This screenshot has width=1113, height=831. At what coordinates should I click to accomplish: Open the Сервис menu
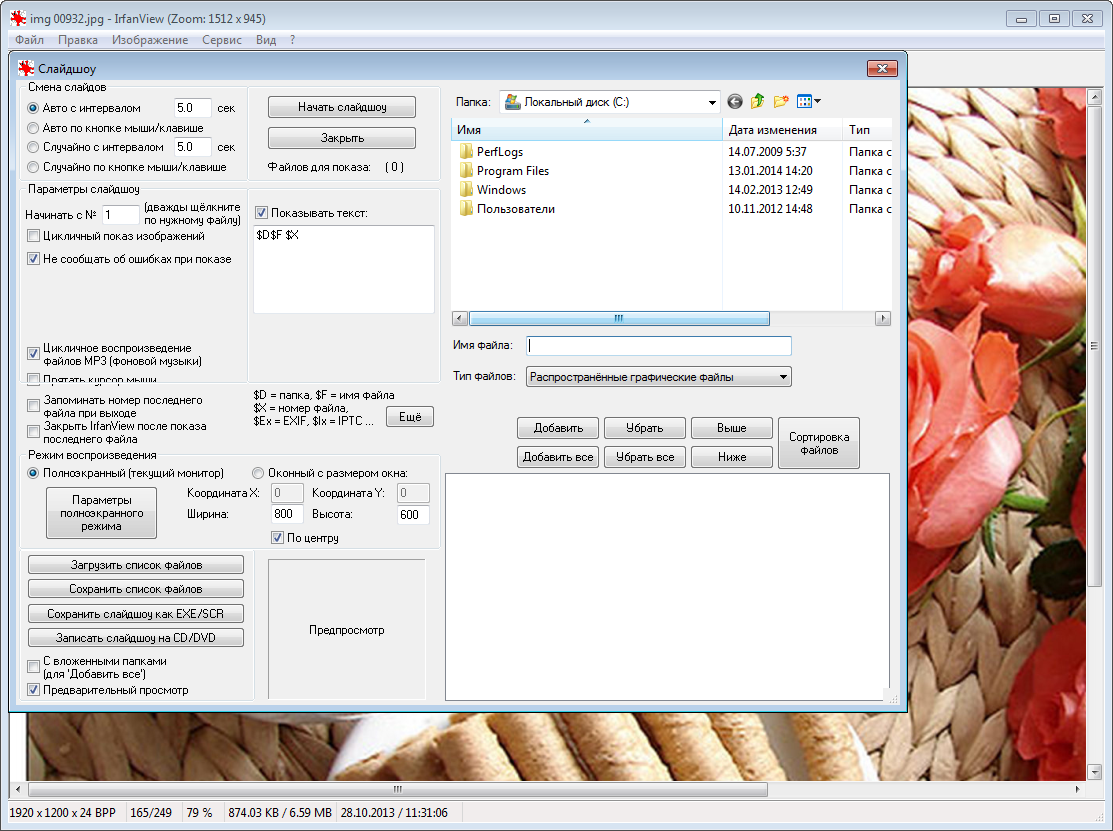(x=221, y=40)
